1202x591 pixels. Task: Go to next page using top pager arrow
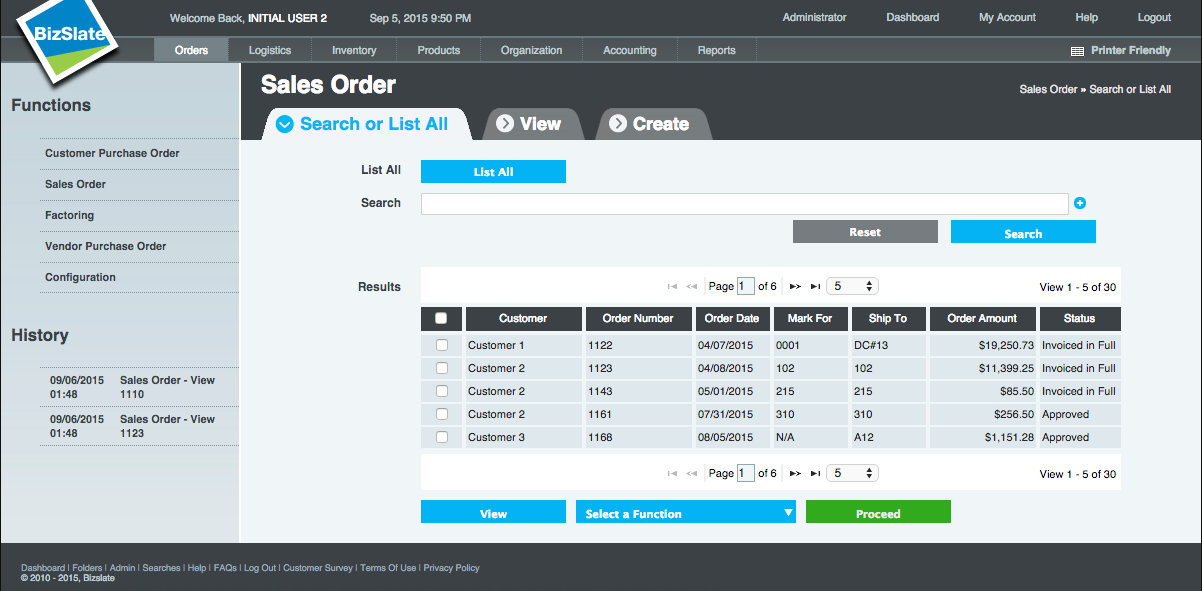795,287
